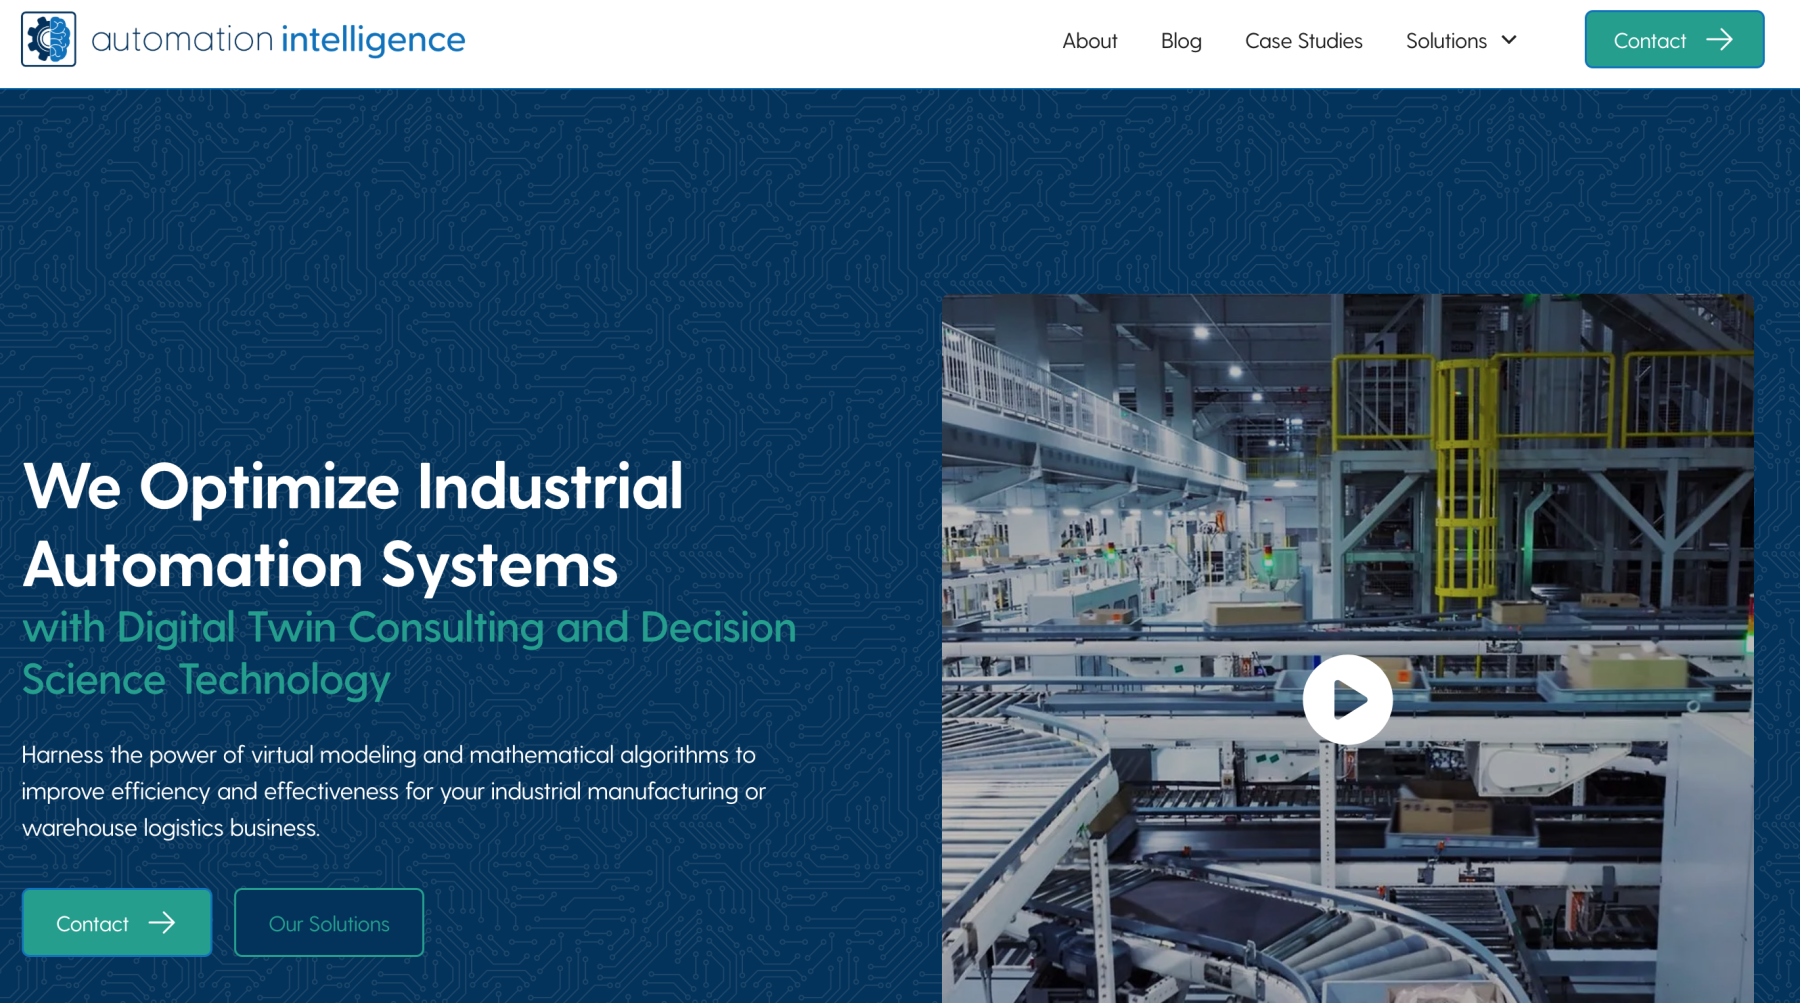Click the Harness the power paragraph text
The height and width of the screenshot is (1003, 1800).
(x=393, y=791)
